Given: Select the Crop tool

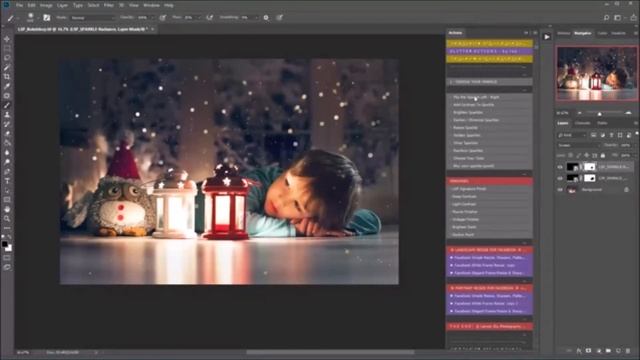Looking at the screenshot, I should 7,77.
